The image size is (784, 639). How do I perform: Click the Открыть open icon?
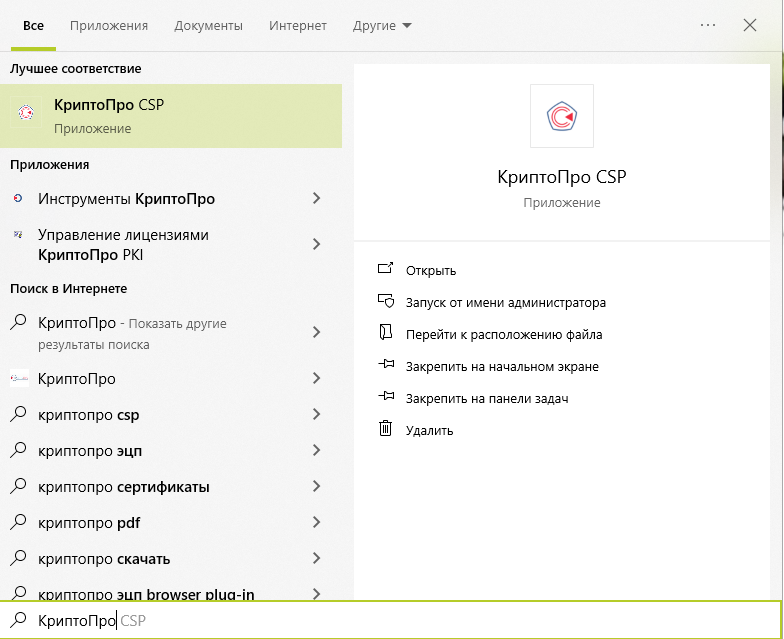(x=386, y=268)
